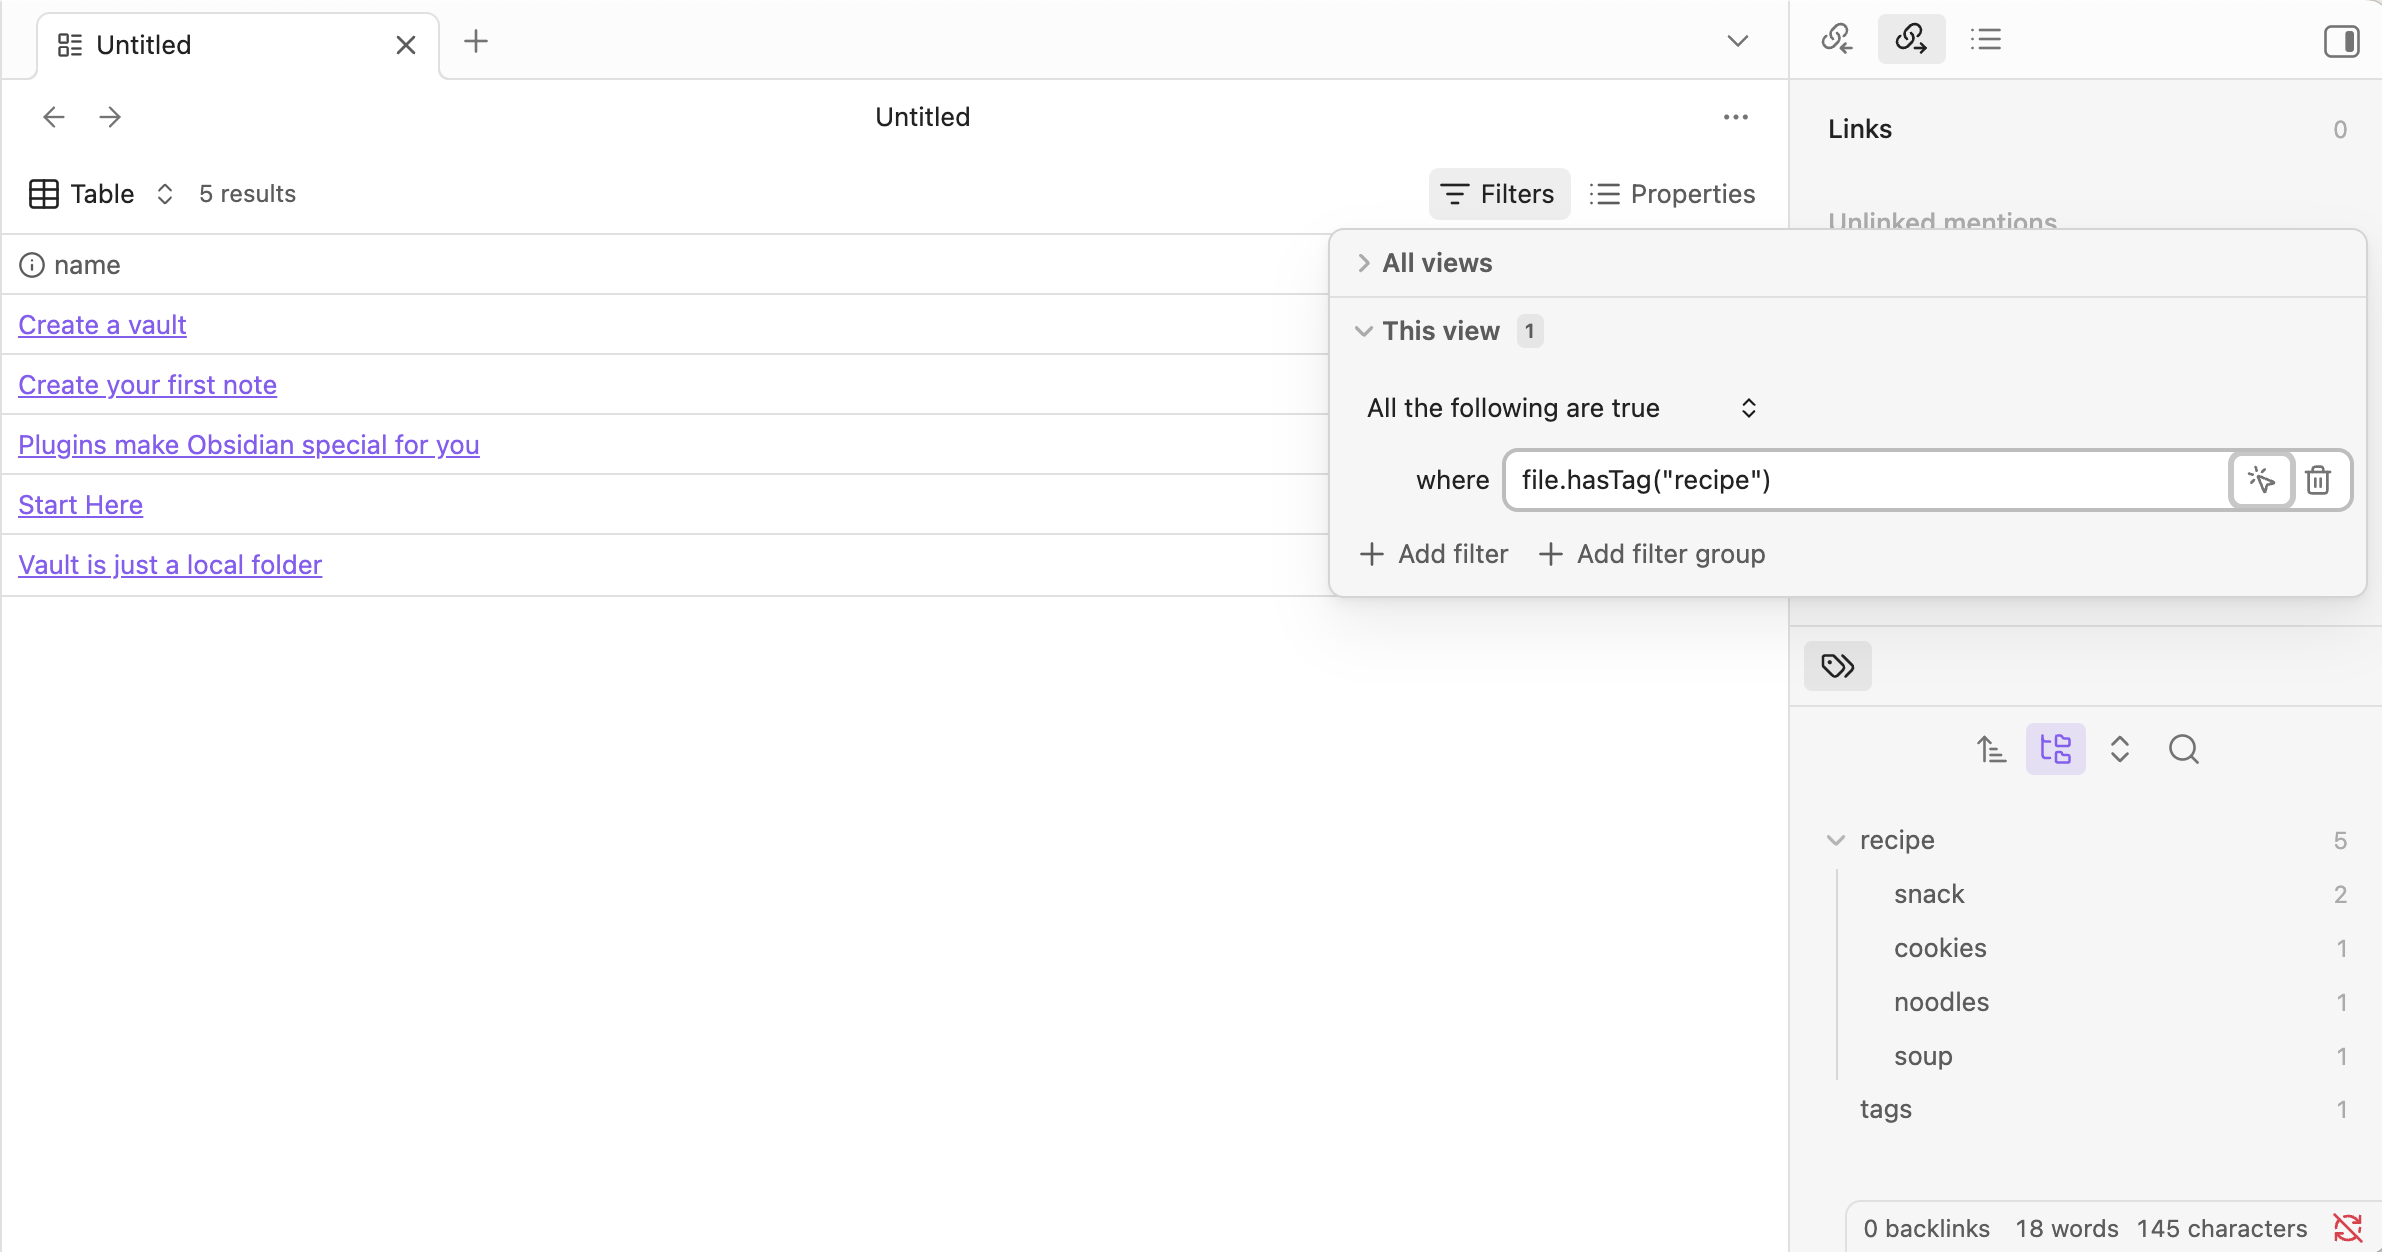Open the 'Create a vault' note
Screen dimensions: 2382x1252
[102, 325]
